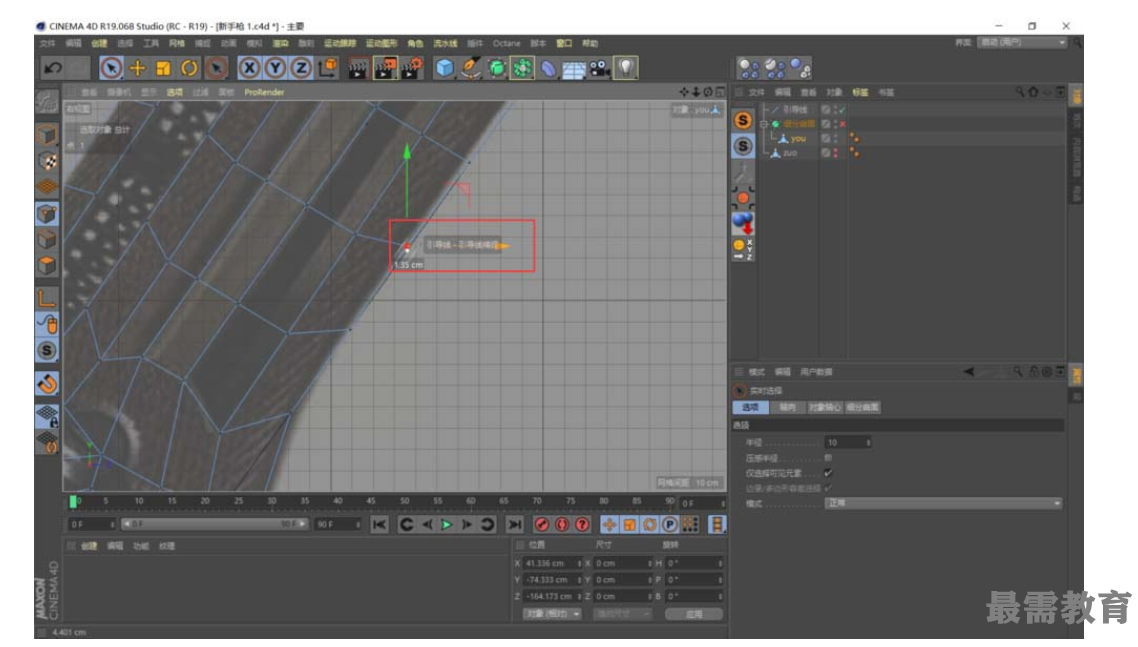Add a floor environment object

(574, 68)
